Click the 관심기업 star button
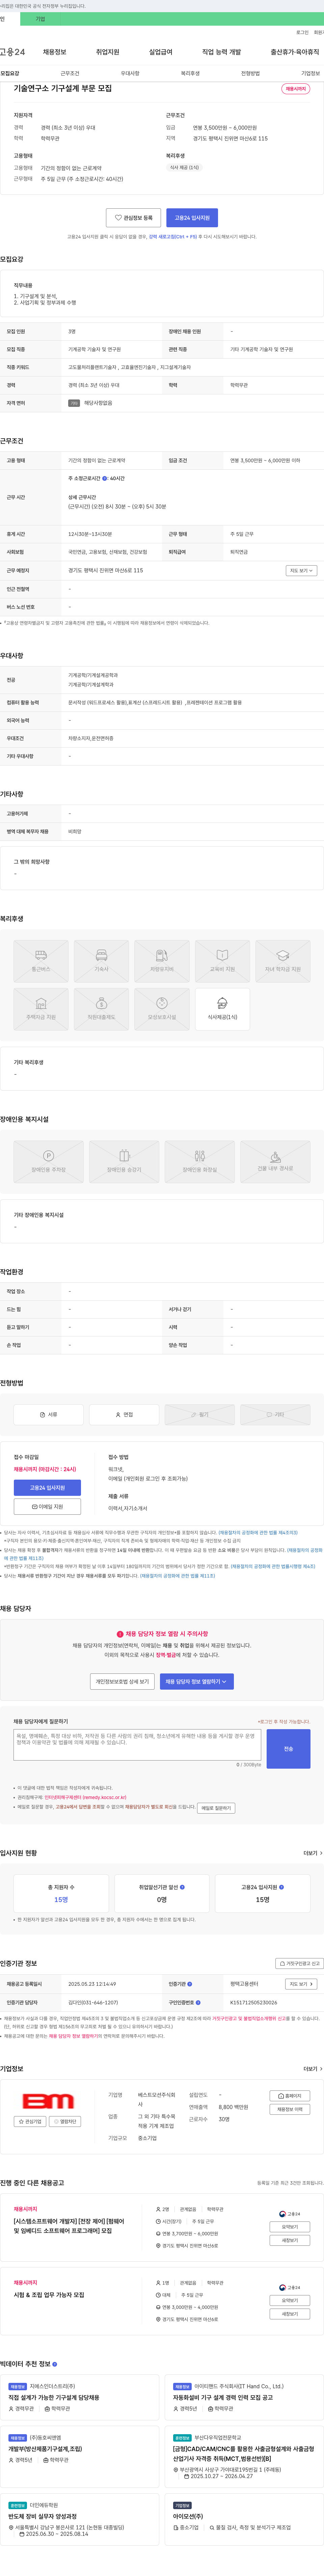This screenshot has height=2576, width=324. click(x=30, y=2121)
